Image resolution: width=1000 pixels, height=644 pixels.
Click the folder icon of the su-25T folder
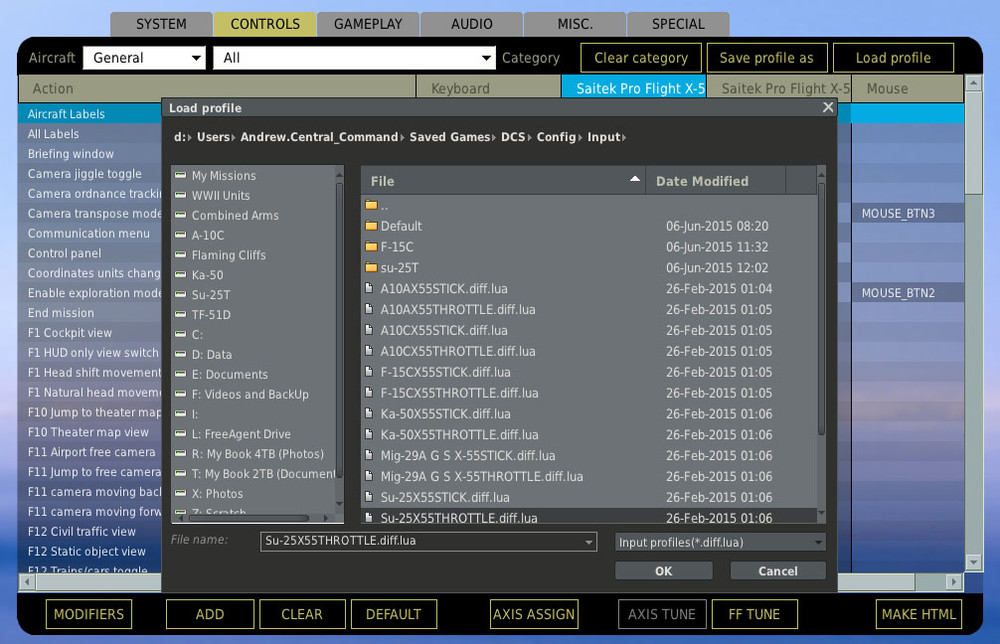pos(371,267)
